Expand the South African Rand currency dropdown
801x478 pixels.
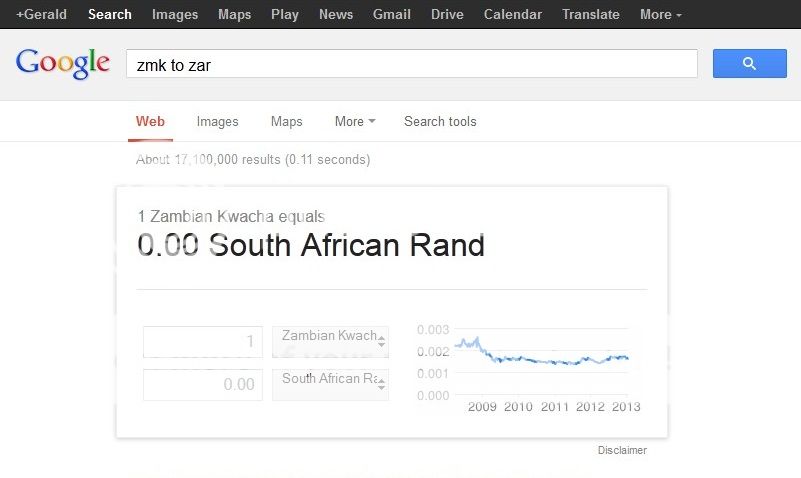pos(331,385)
